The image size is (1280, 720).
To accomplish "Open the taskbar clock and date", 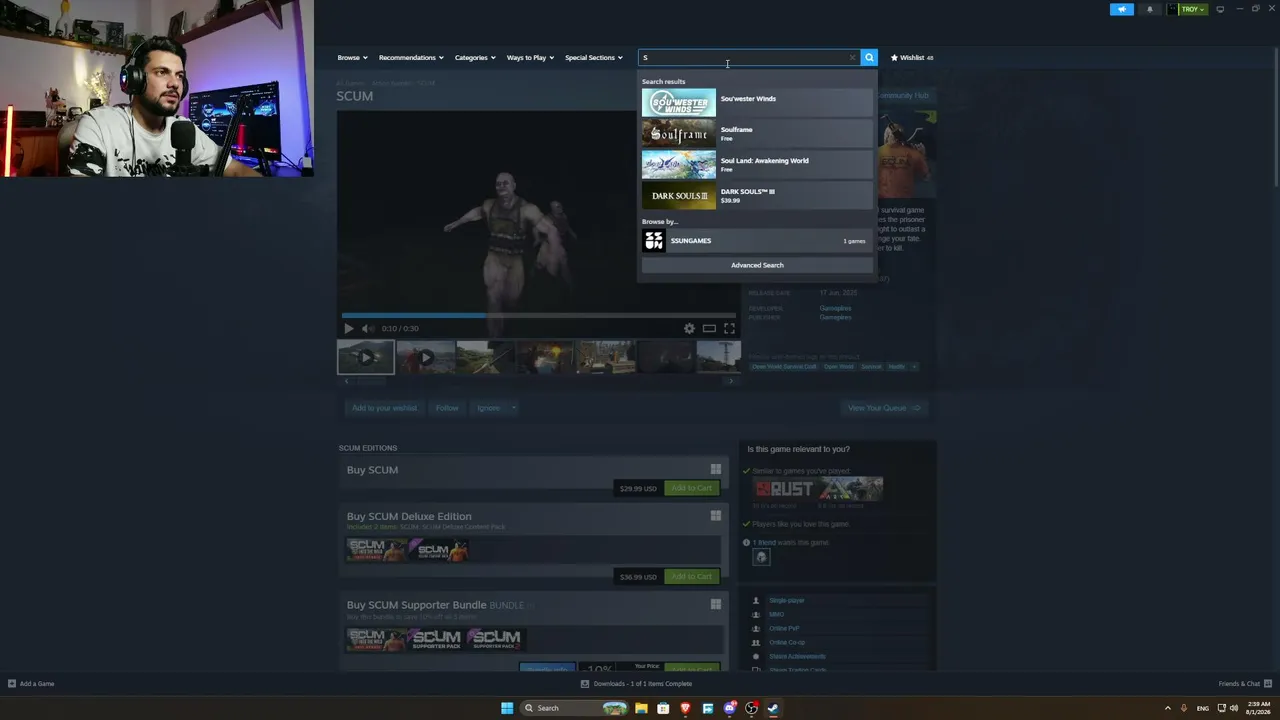I will (x=1257, y=708).
